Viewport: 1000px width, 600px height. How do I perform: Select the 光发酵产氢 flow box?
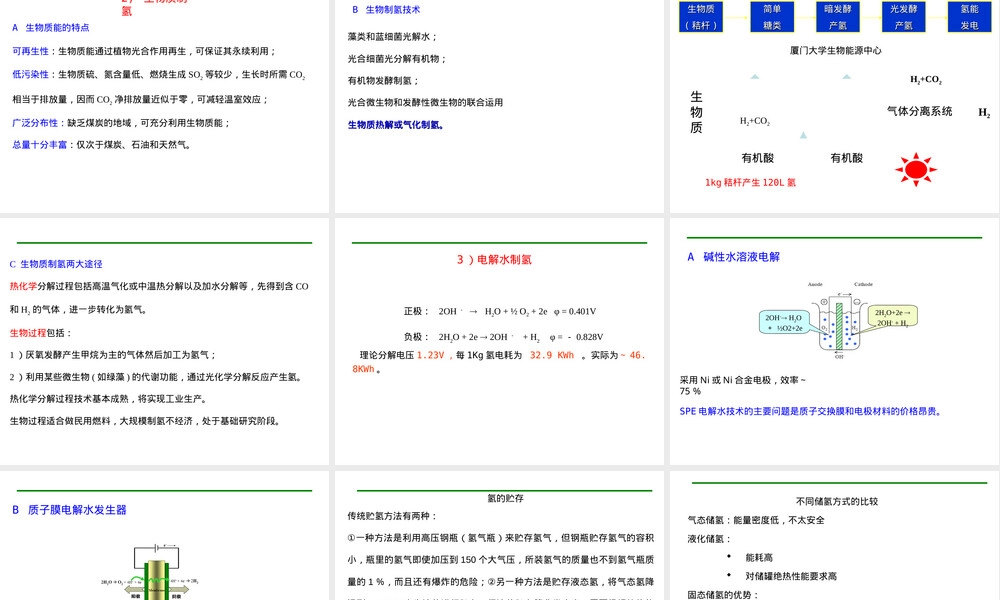coord(903,17)
